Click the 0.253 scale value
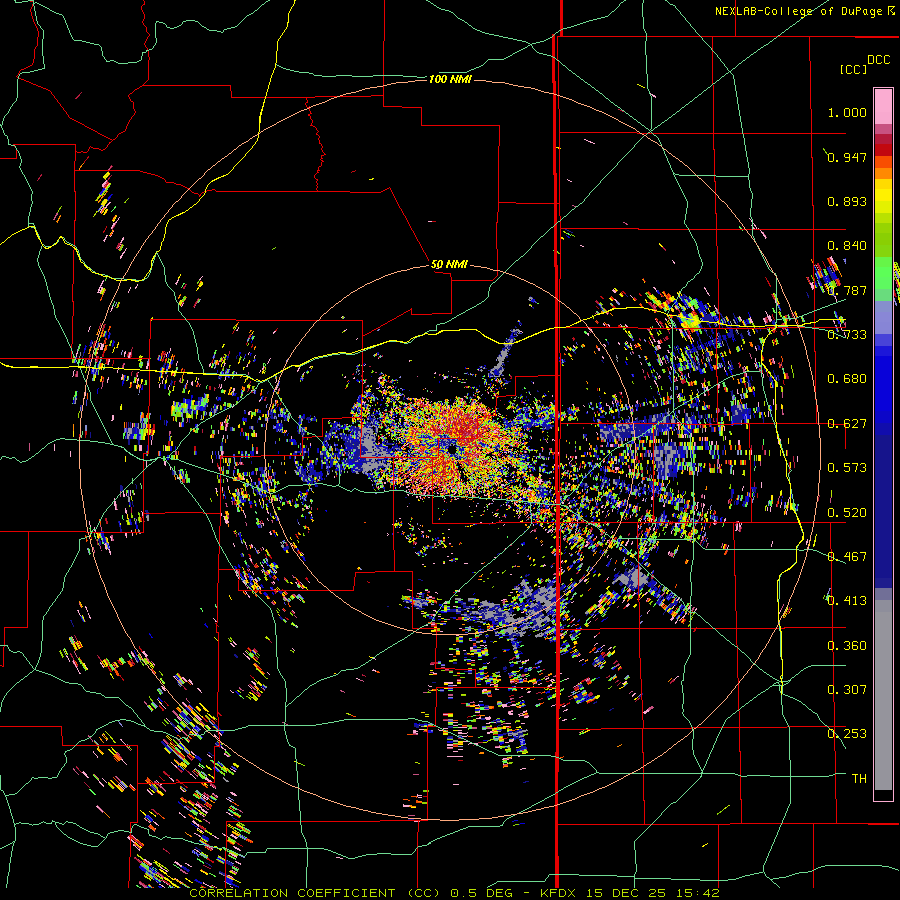The image size is (900, 900). 847,734
